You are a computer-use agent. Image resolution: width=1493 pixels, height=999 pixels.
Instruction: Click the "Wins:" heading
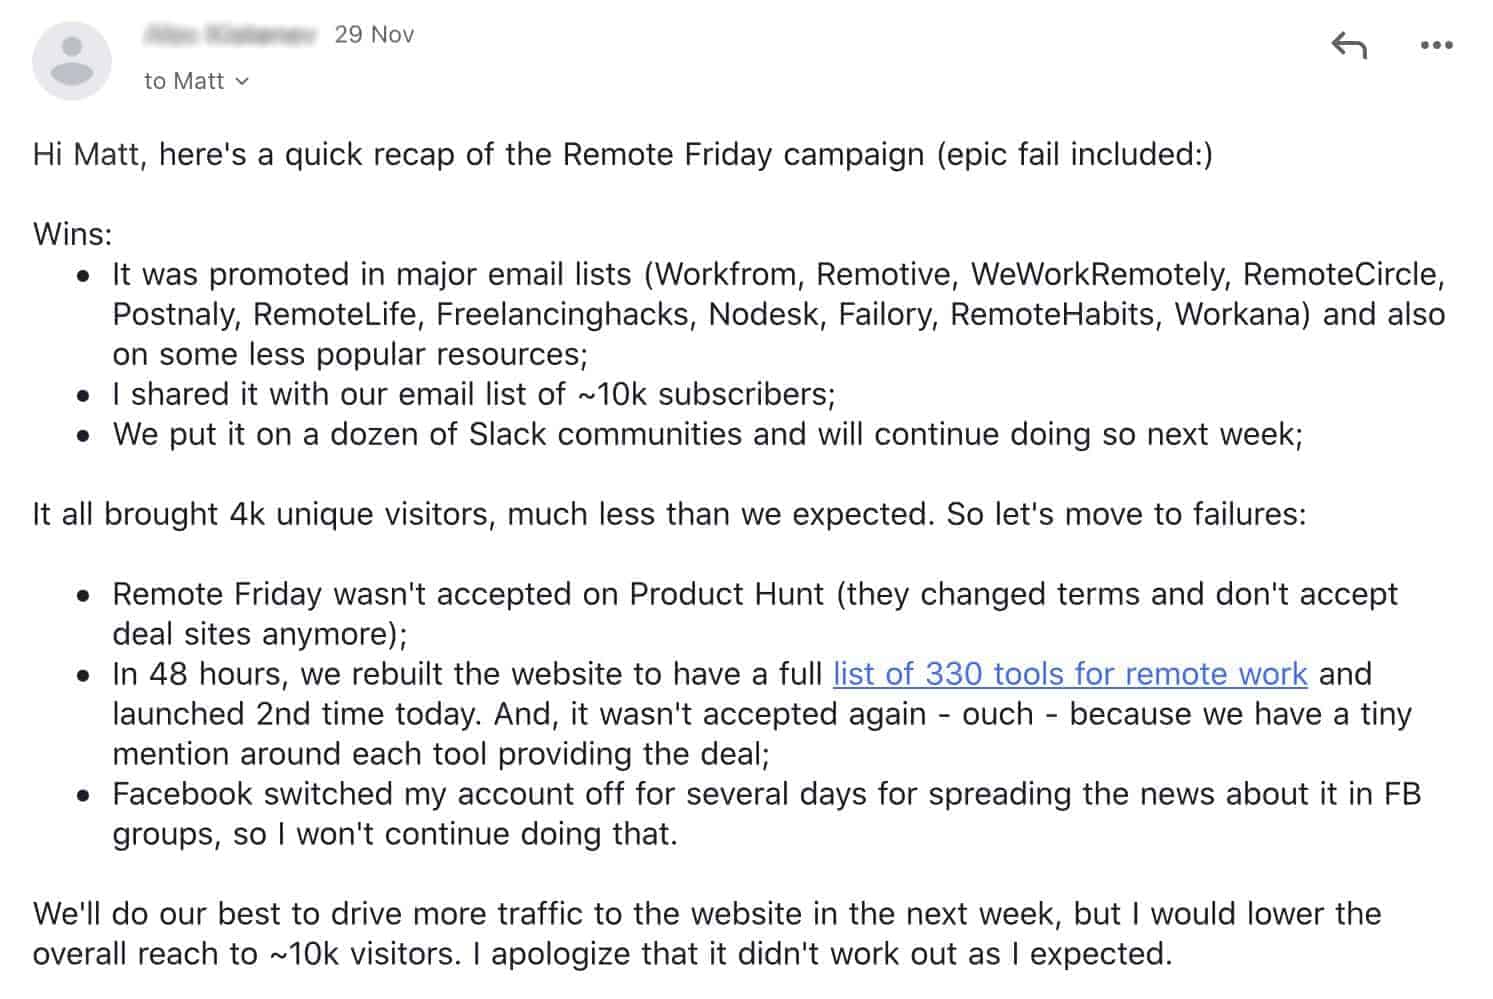72,234
